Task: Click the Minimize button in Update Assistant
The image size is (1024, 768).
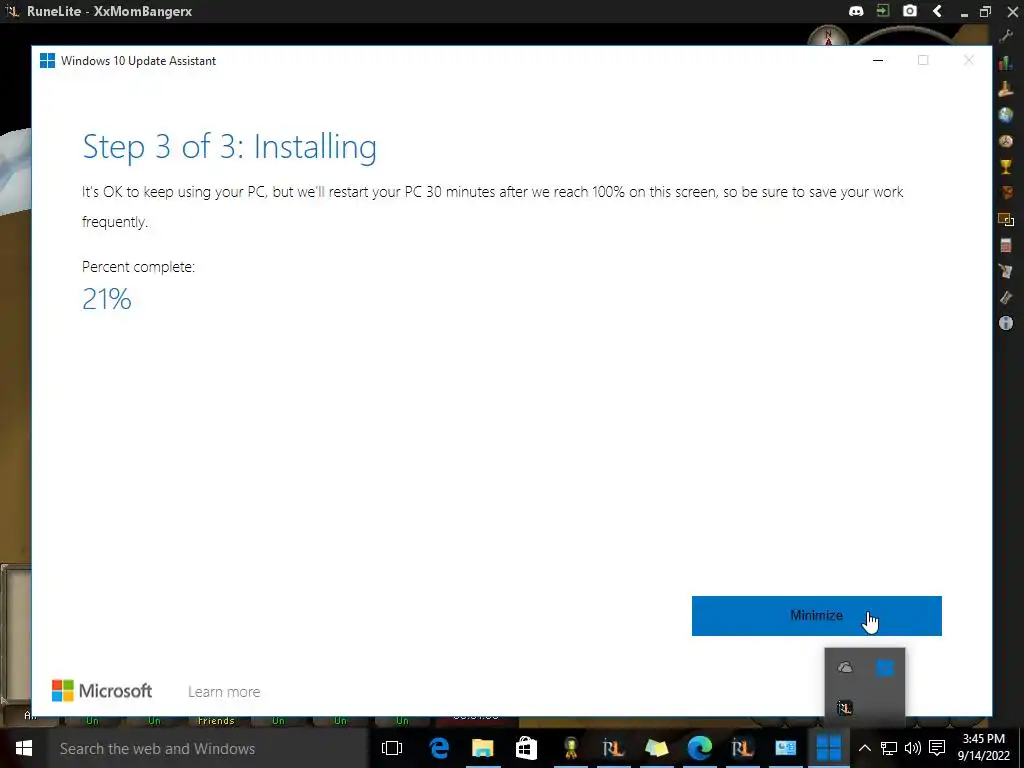Action: click(x=816, y=615)
